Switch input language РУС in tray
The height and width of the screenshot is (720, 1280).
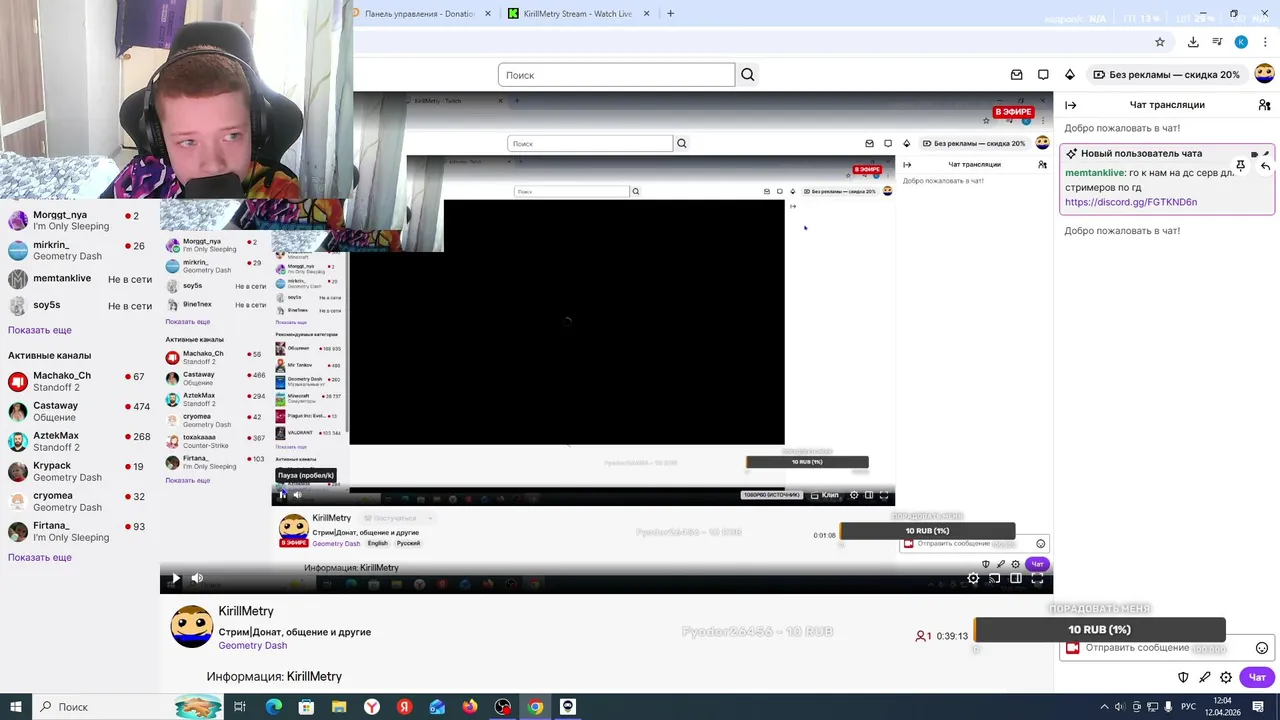[x=1190, y=707]
